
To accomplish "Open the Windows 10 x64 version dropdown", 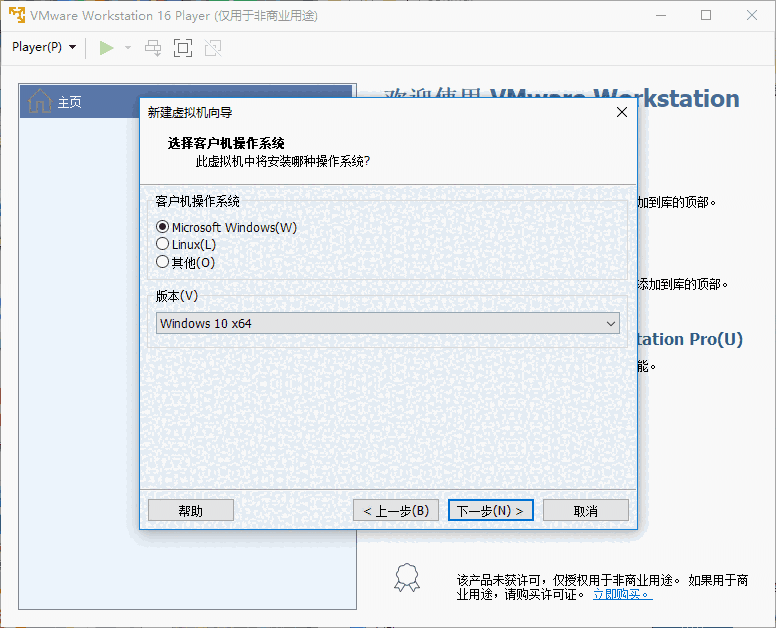I will 388,323.
